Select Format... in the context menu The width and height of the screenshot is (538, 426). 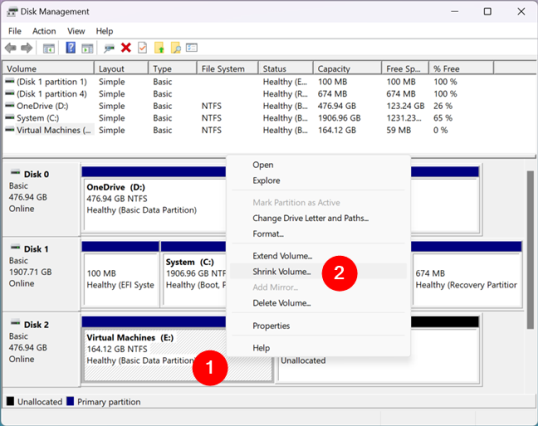318,234
